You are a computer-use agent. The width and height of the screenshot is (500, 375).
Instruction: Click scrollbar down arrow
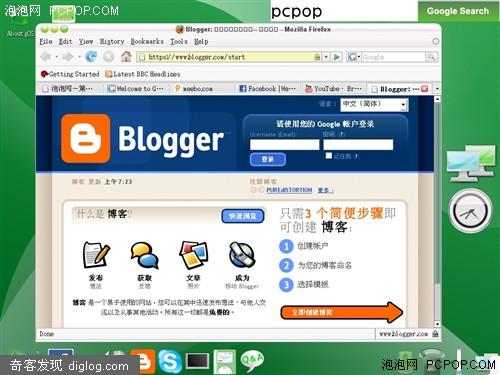point(437,324)
